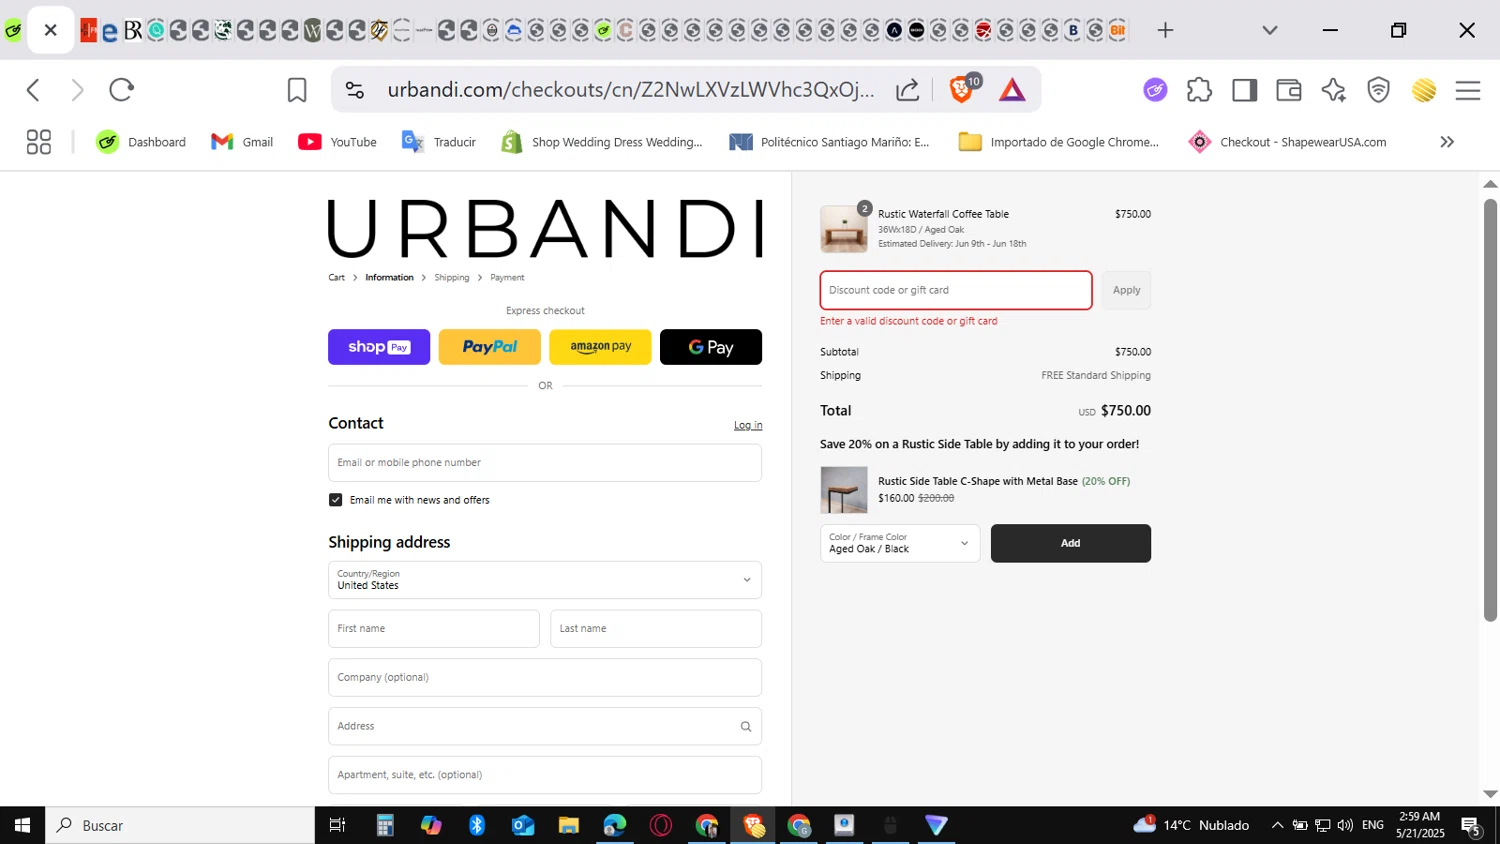The image size is (1500, 844).
Task: Open Color / Frame Color dropdown
Action: 900,543
